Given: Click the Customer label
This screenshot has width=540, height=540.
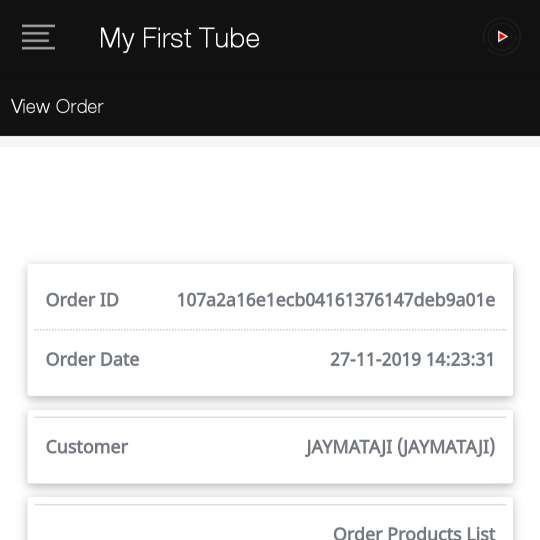Looking at the screenshot, I should click(x=87, y=447).
